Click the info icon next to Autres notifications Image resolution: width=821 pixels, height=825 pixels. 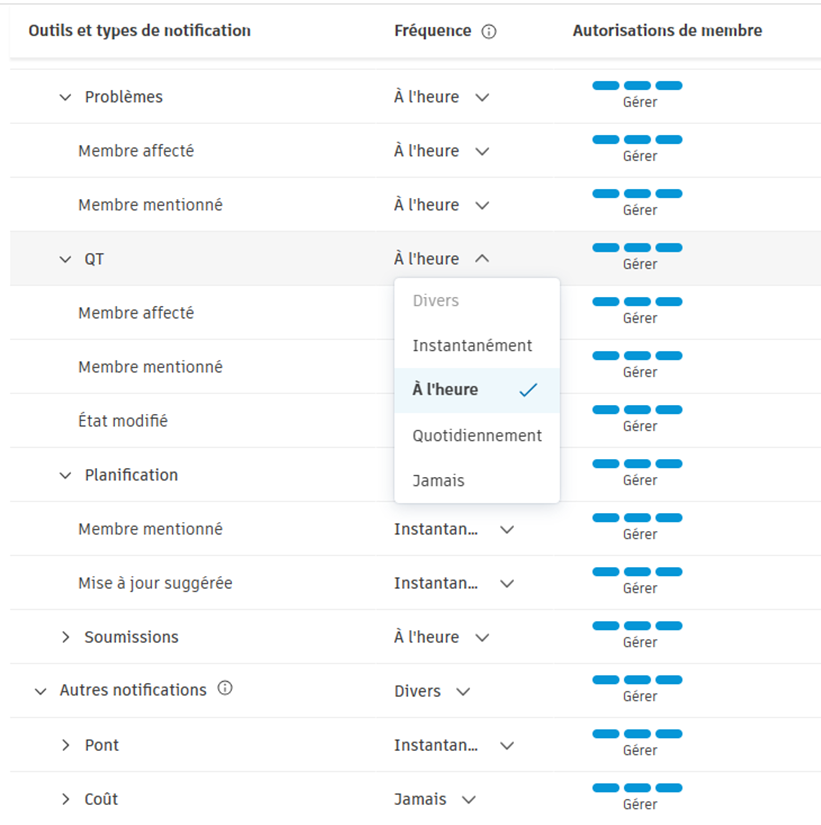pyautogui.click(x=225, y=689)
